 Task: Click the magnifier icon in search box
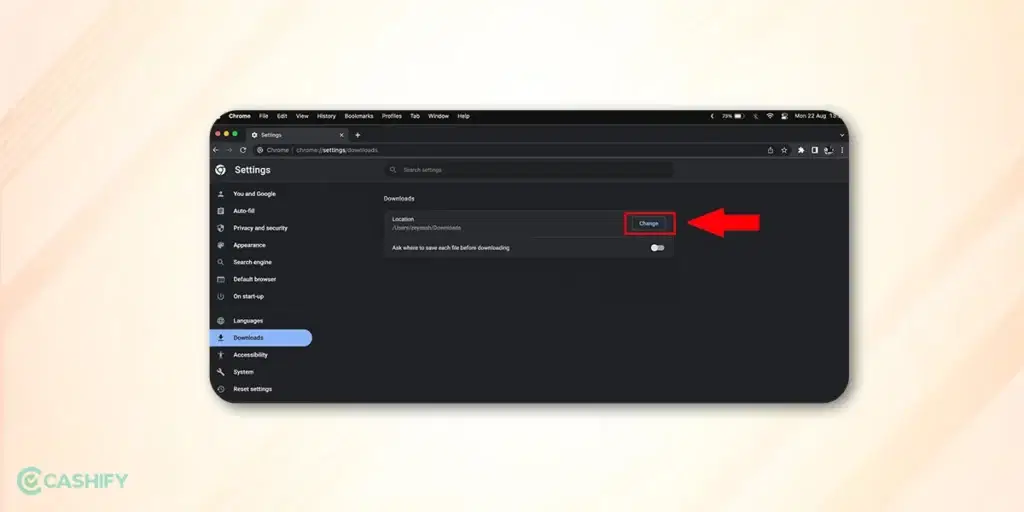[393, 170]
